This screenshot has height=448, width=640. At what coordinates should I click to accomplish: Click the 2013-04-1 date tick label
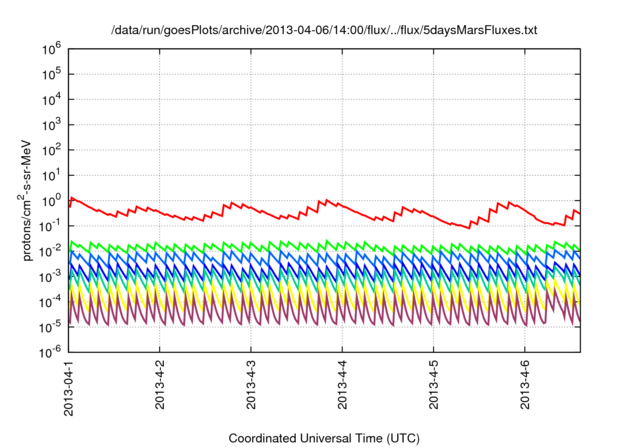pyautogui.click(x=69, y=388)
